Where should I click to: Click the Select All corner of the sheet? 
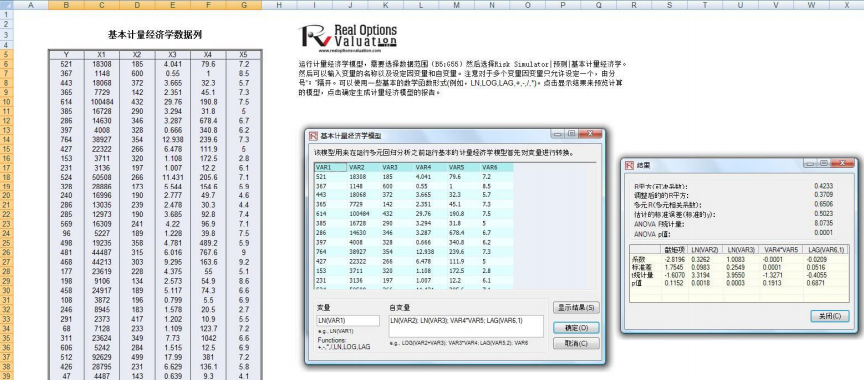[6, 5]
